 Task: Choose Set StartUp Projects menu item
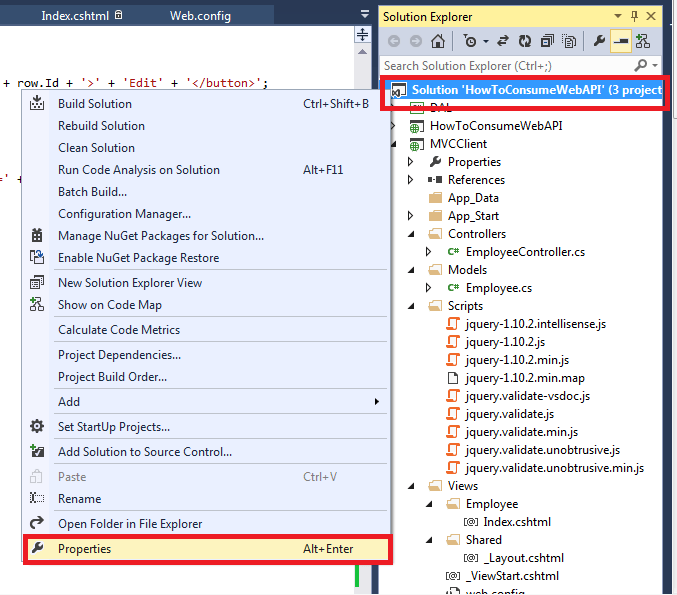click(206, 427)
